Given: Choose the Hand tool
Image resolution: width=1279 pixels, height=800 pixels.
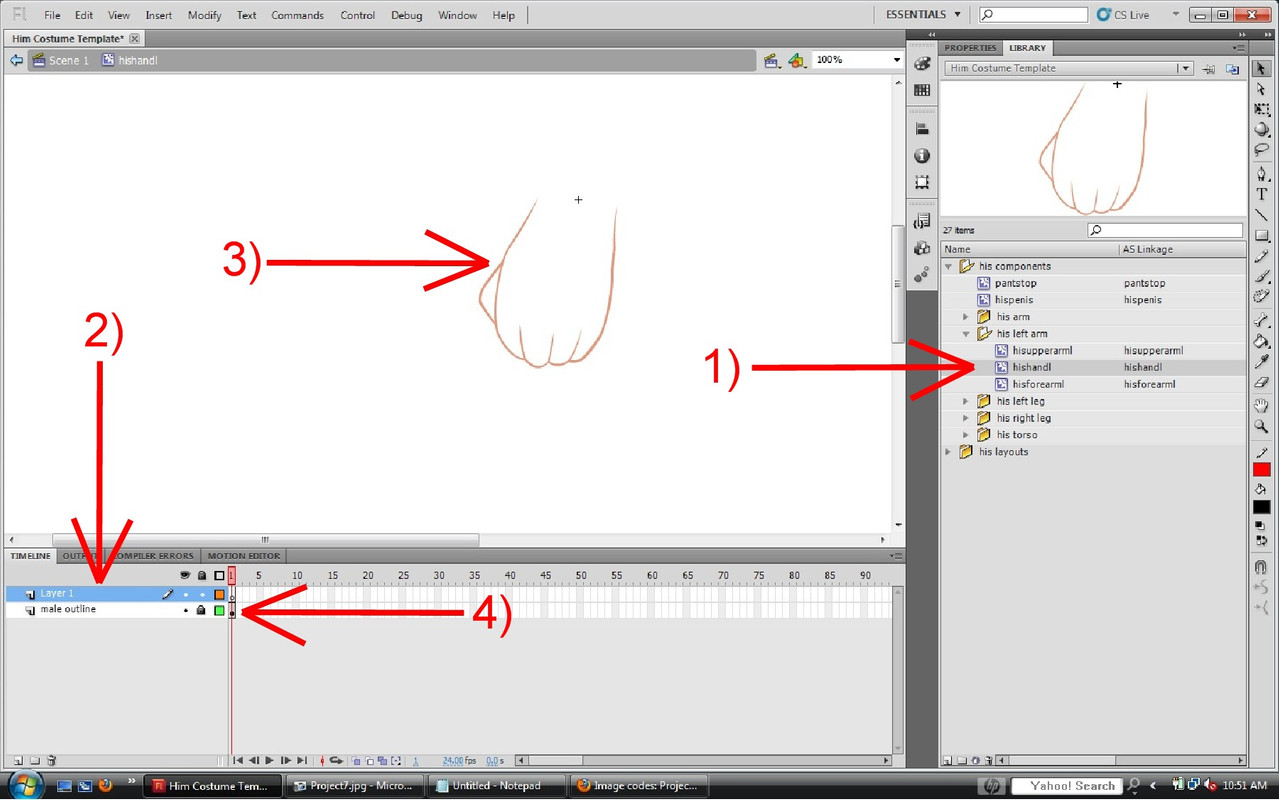Looking at the screenshot, I should (x=1261, y=405).
